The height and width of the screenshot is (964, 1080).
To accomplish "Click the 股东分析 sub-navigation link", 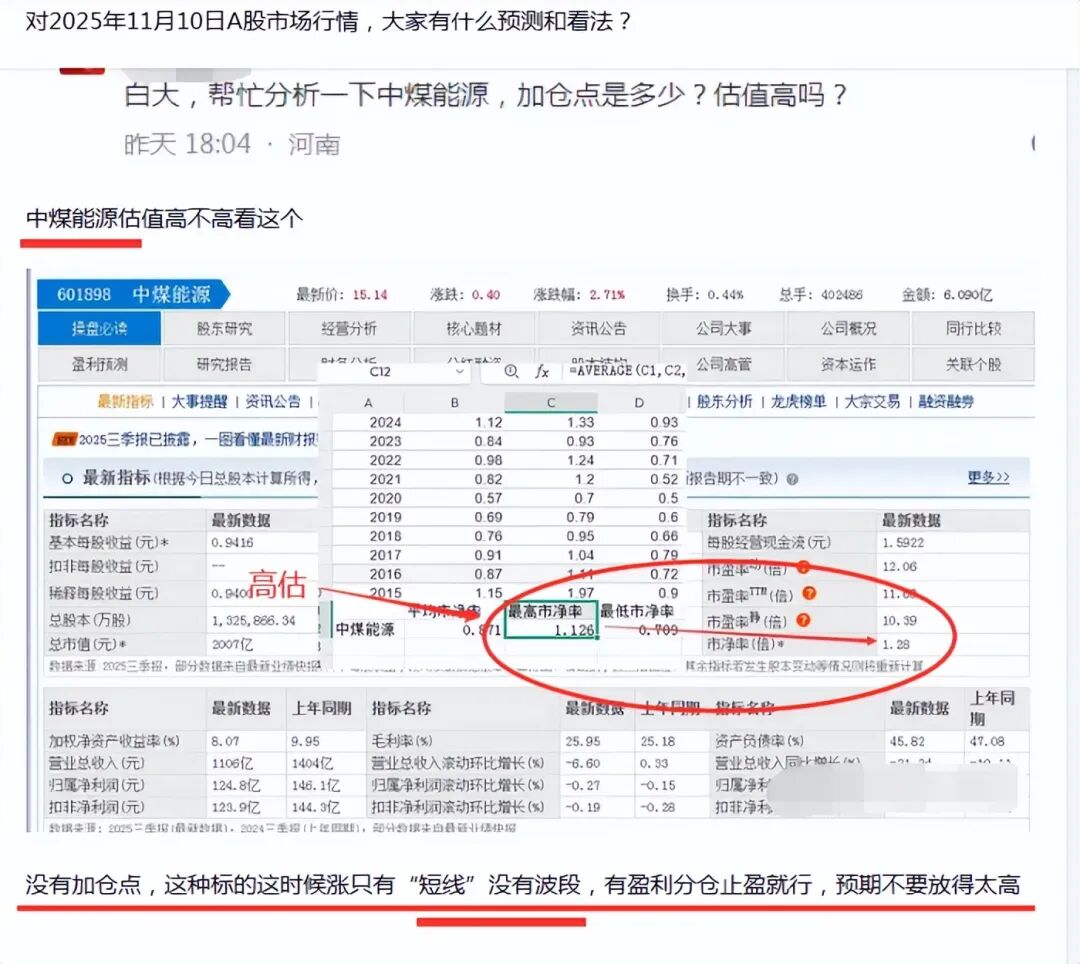I will click(725, 401).
